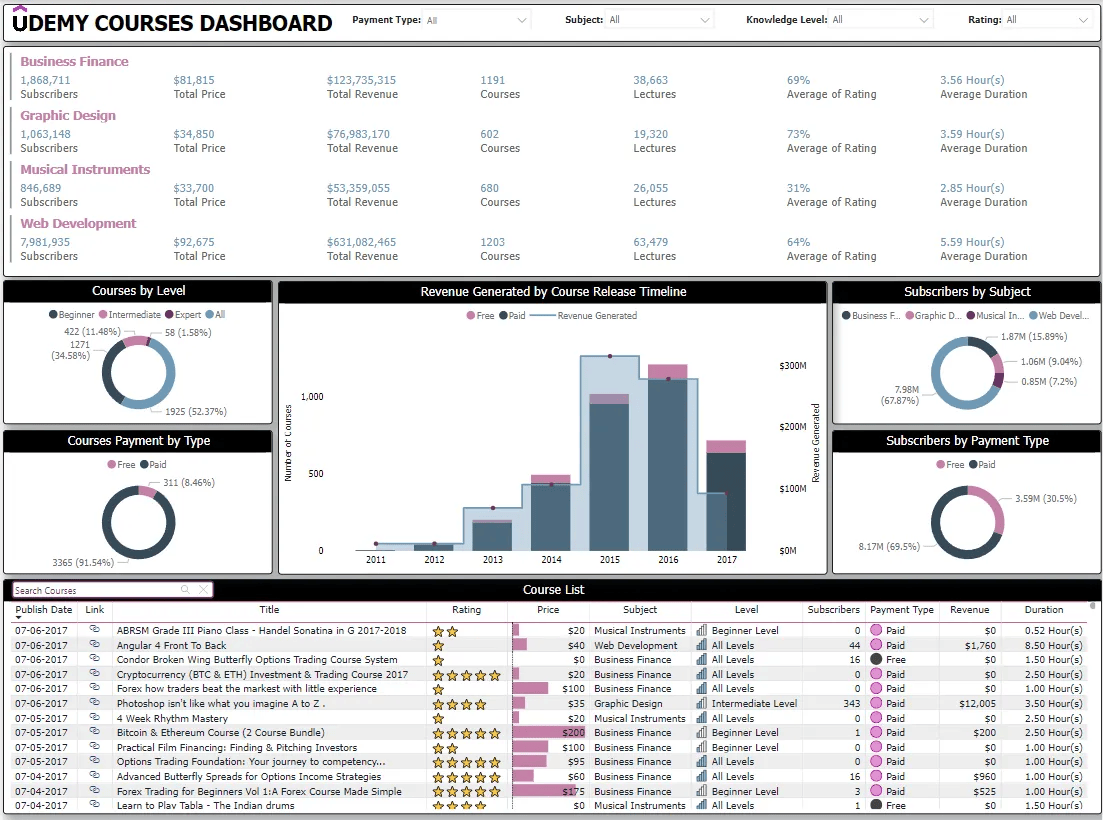Click the Musical Instruments card title

click(x=84, y=169)
